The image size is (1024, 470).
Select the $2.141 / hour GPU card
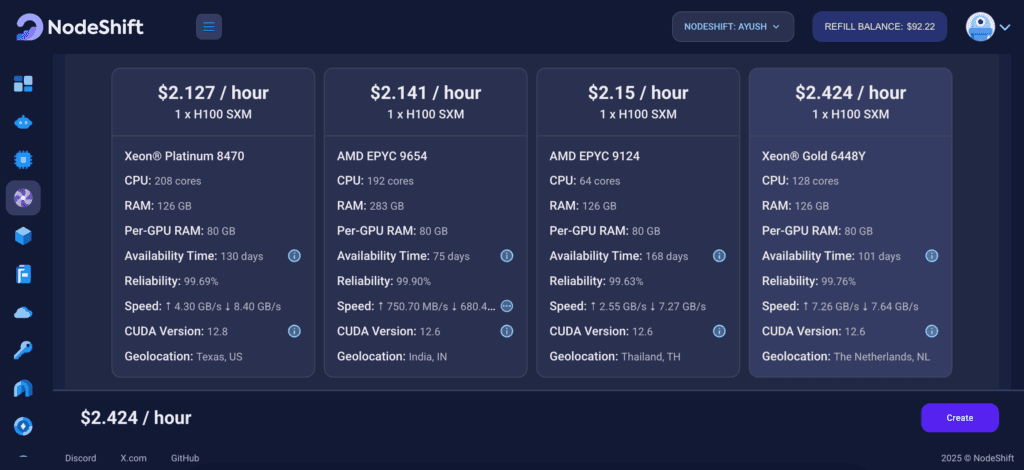[x=425, y=223]
